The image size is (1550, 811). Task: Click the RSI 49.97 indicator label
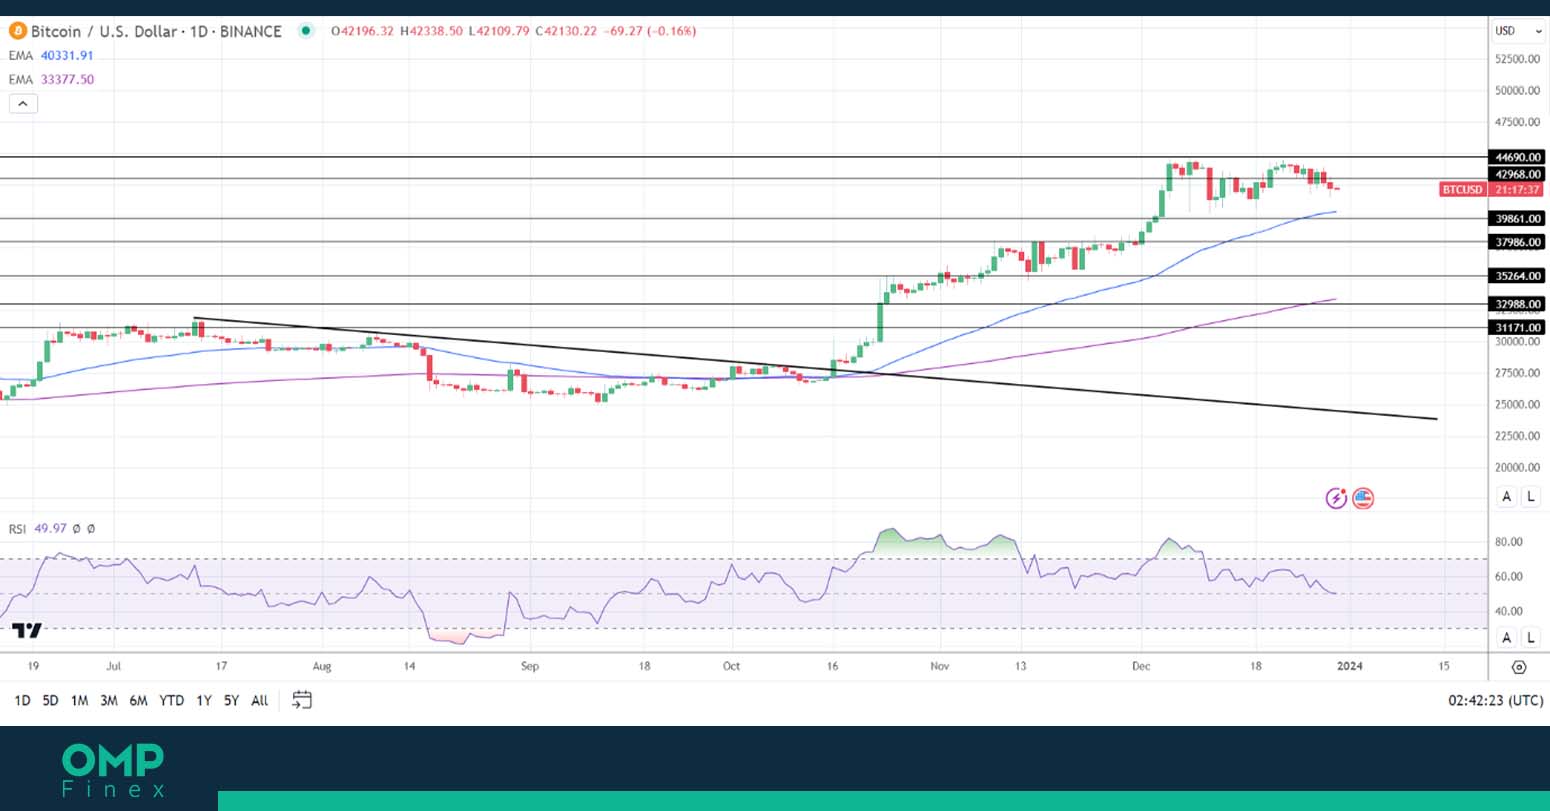click(x=38, y=529)
